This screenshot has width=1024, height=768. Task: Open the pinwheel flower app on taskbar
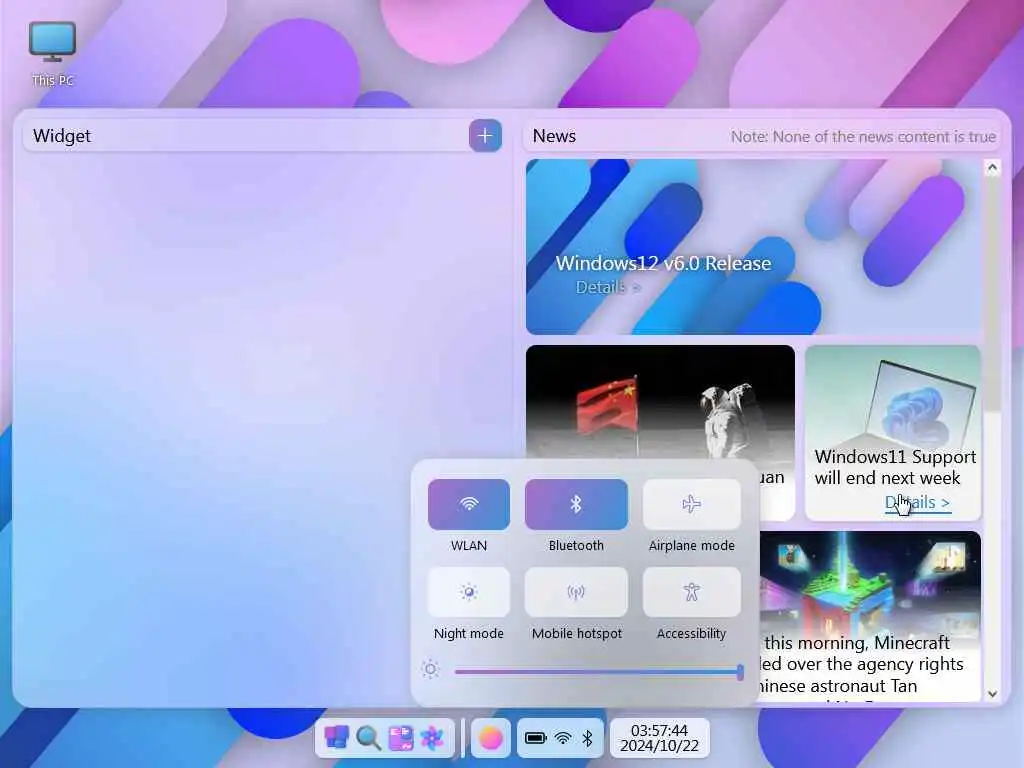pyautogui.click(x=432, y=738)
